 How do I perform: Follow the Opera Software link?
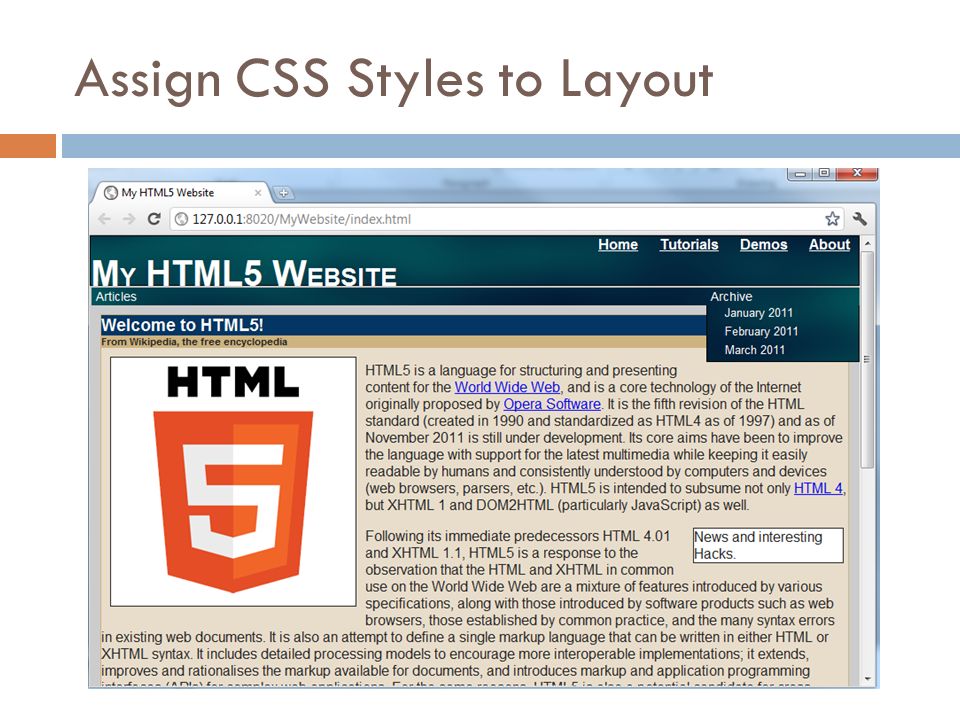[x=552, y=404]
